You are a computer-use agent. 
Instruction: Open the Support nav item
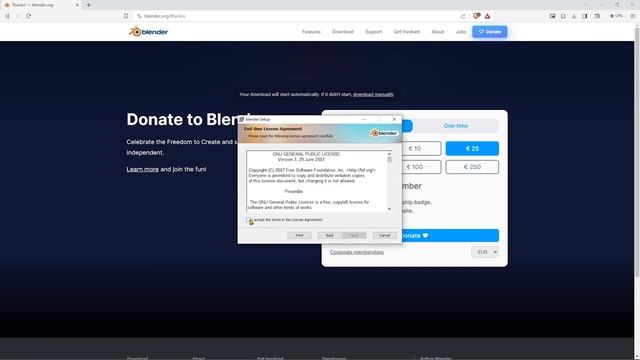tap(373, 31)
